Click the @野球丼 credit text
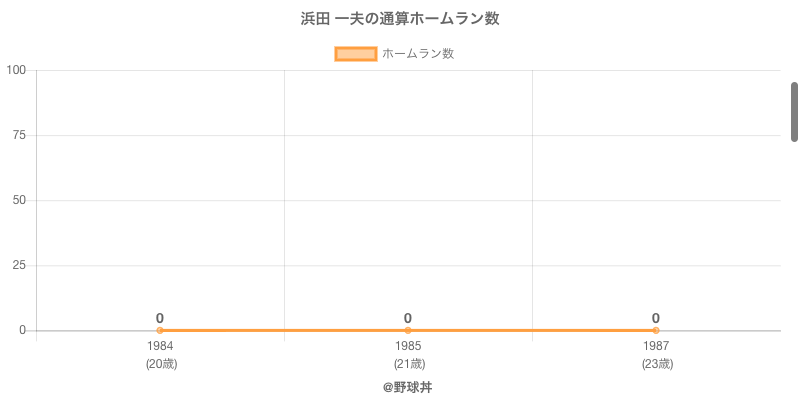The width and height of the screenshot is (800, 400). tap(407, 387)
